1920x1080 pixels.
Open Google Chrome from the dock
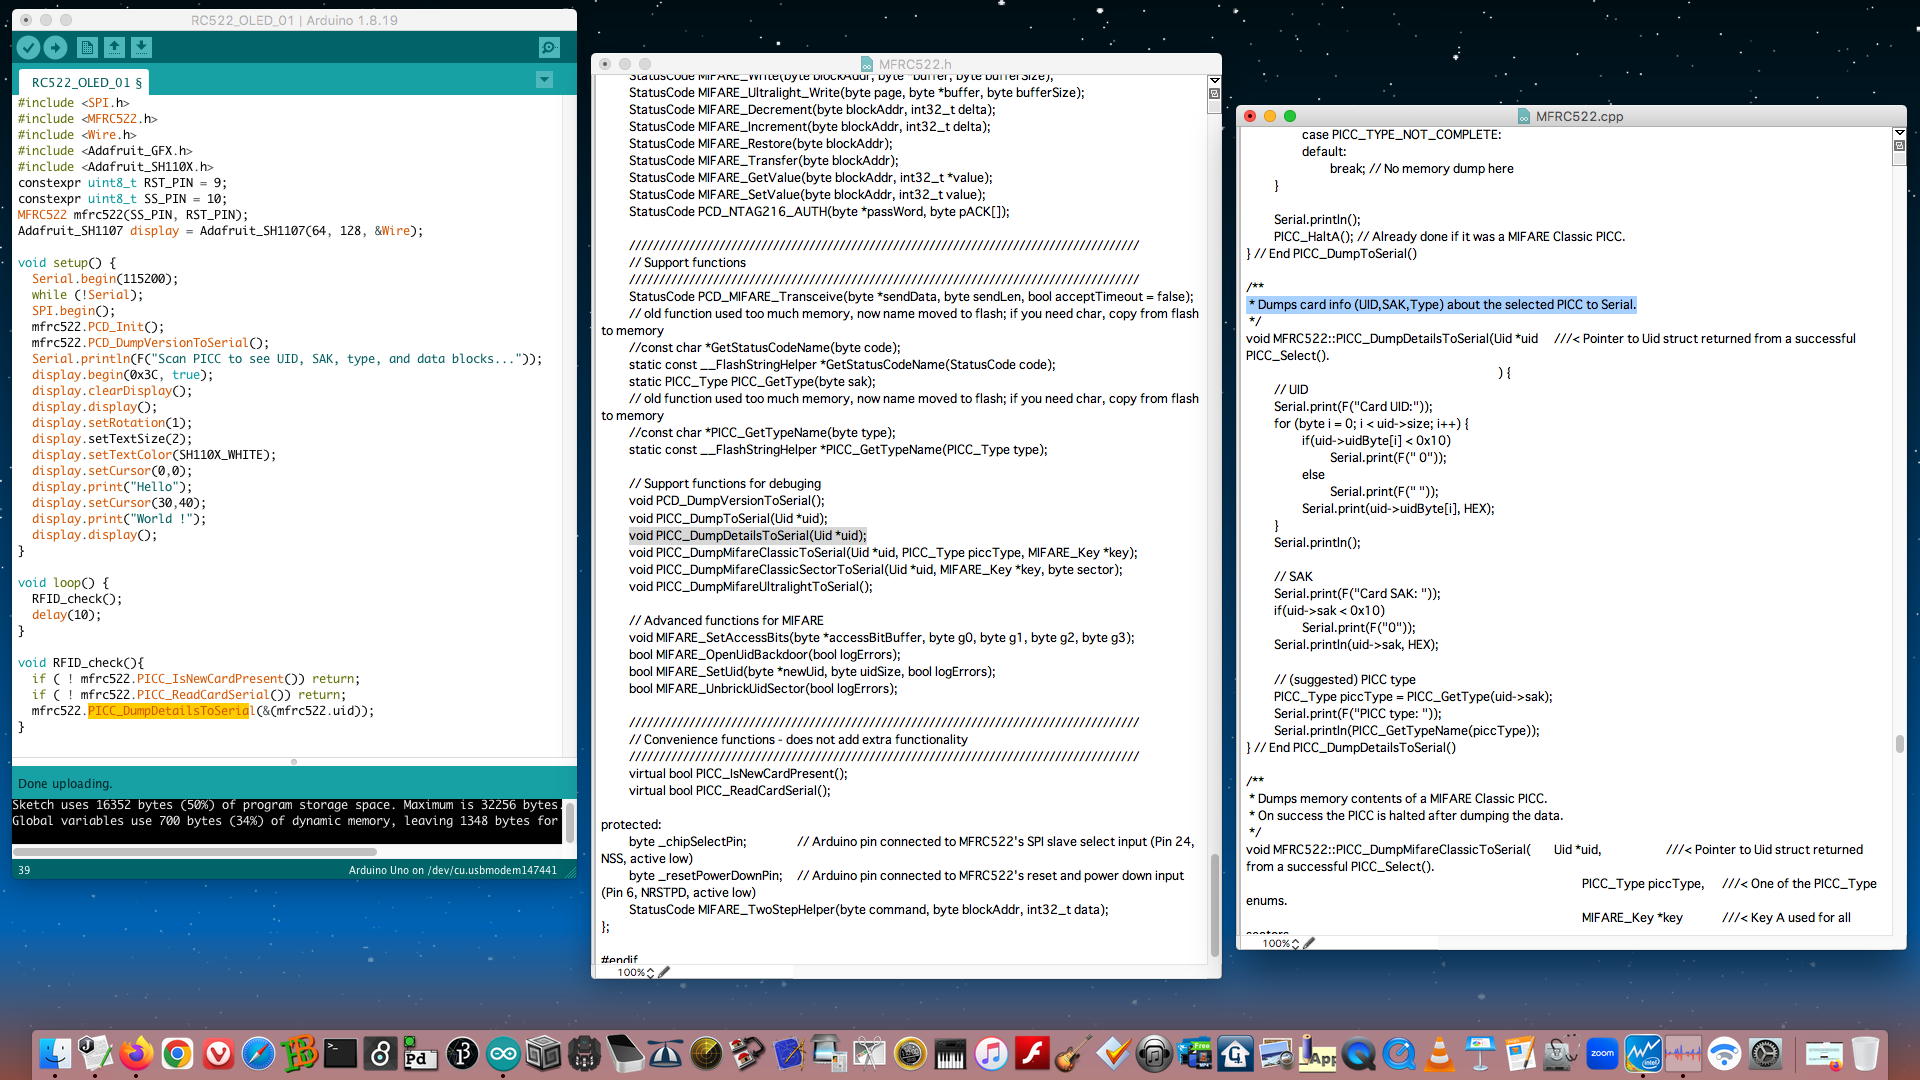click(x=177, y=1054)
